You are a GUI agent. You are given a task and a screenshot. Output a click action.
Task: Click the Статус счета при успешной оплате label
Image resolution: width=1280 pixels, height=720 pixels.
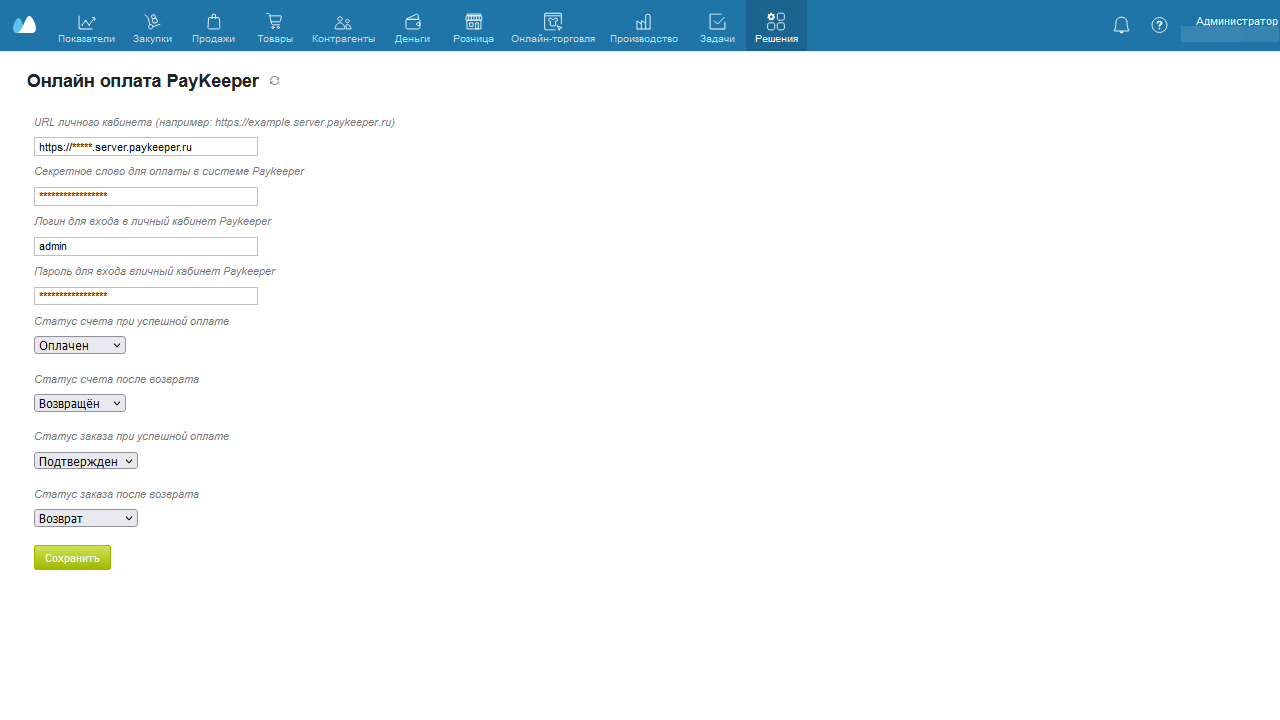[132, 321]
